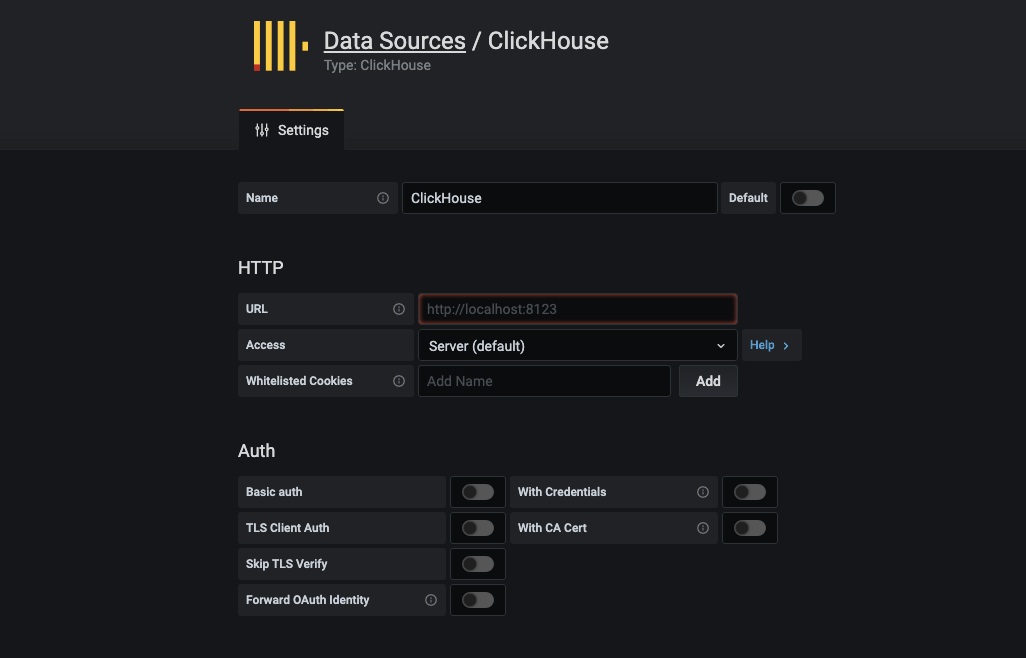
Task: Click the sliders icon on the Settings tab
Action: click(261, 130)
